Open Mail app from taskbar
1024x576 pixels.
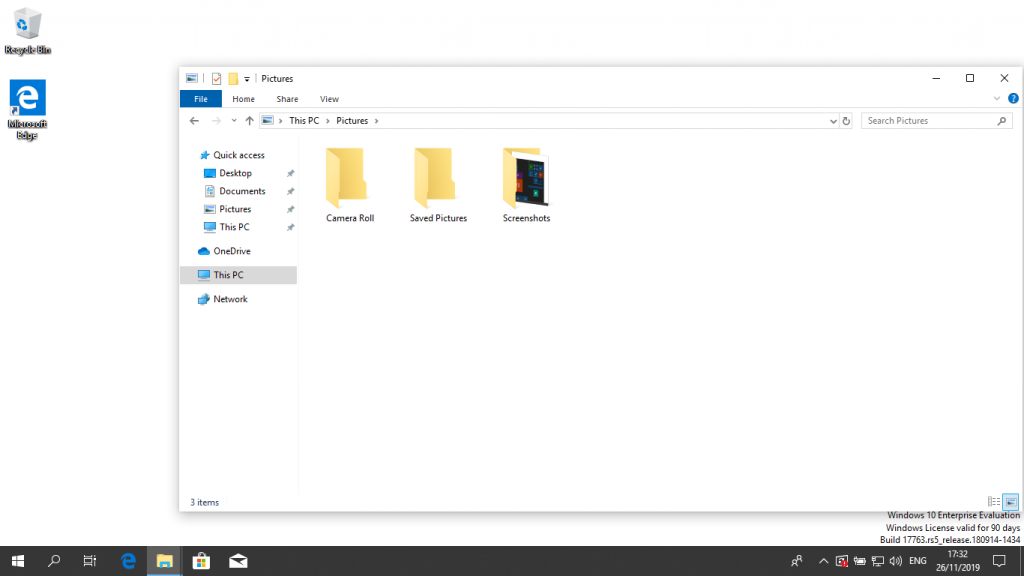coord(238,561)
